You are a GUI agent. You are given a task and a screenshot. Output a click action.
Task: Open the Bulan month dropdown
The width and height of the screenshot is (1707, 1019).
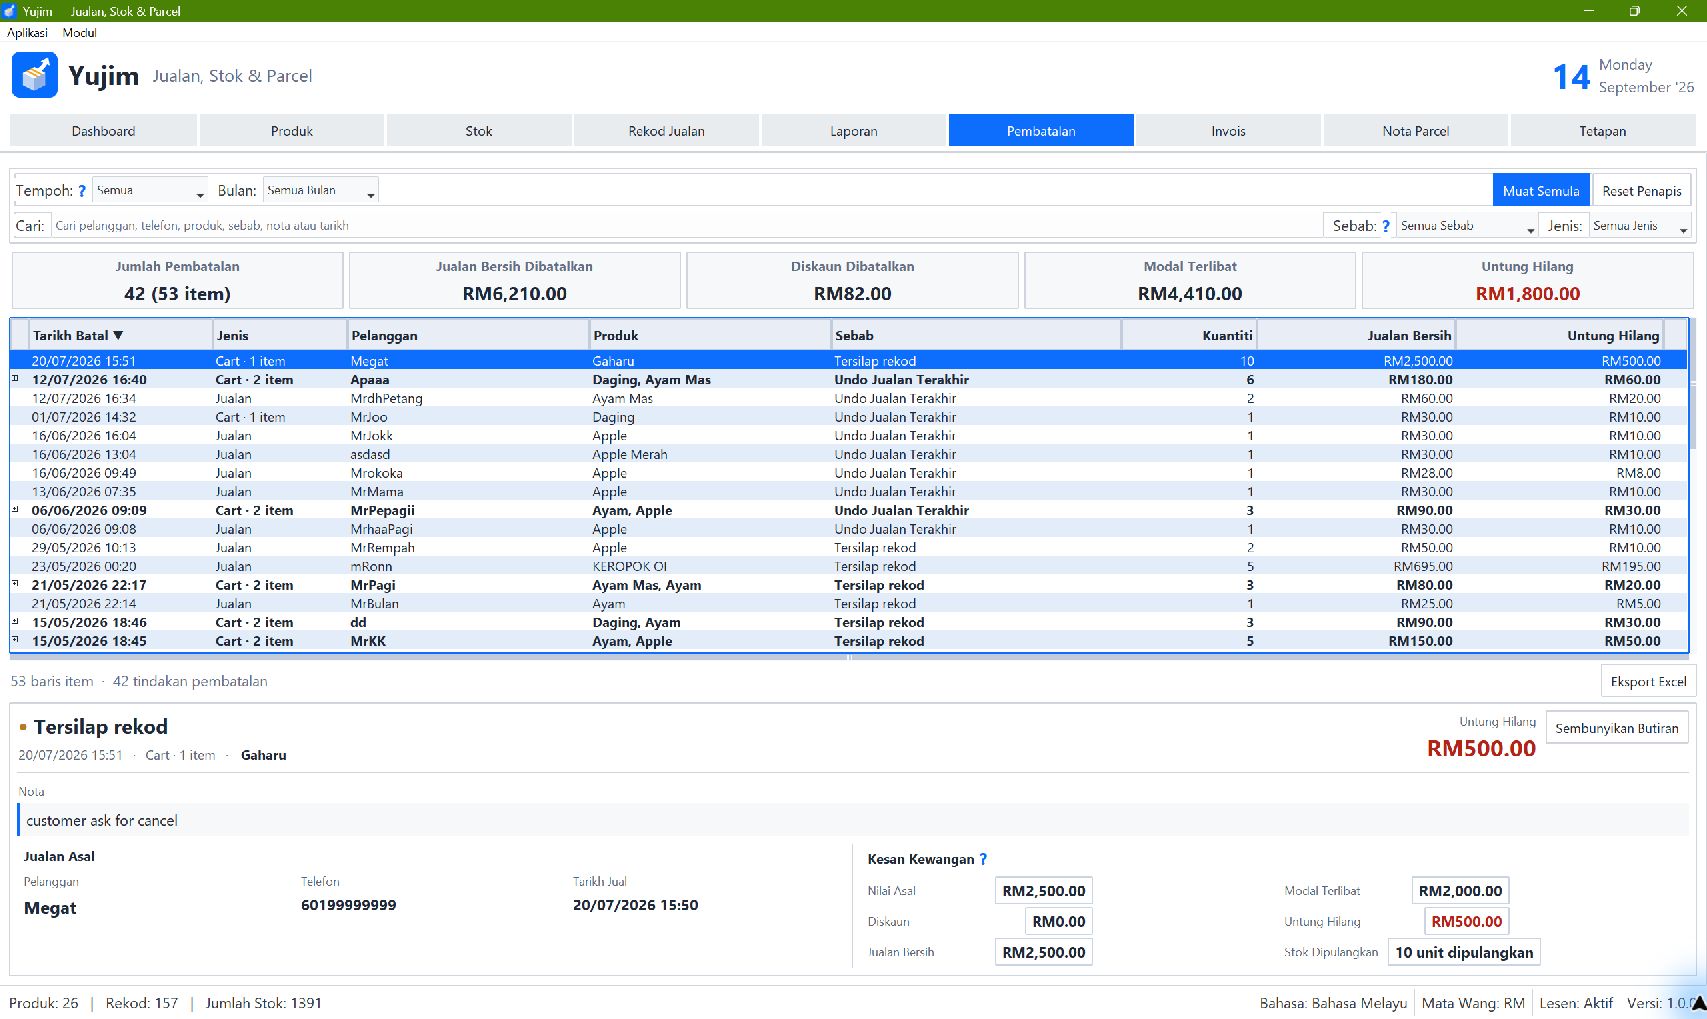(321, 191)
